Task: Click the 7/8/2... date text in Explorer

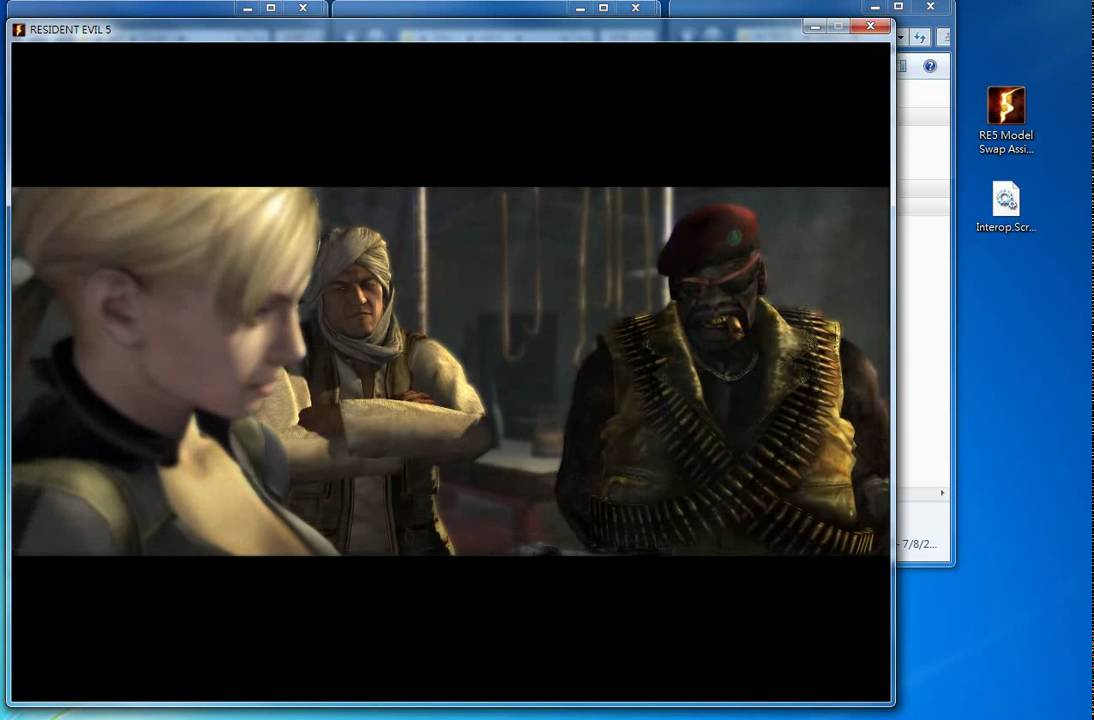Action: click(919, 543)
